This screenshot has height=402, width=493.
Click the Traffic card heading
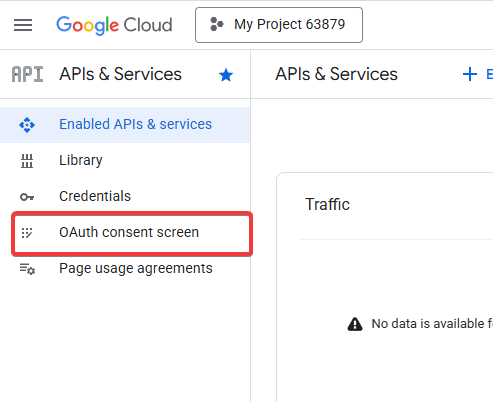pyautogui.click(x=327, y=204)
